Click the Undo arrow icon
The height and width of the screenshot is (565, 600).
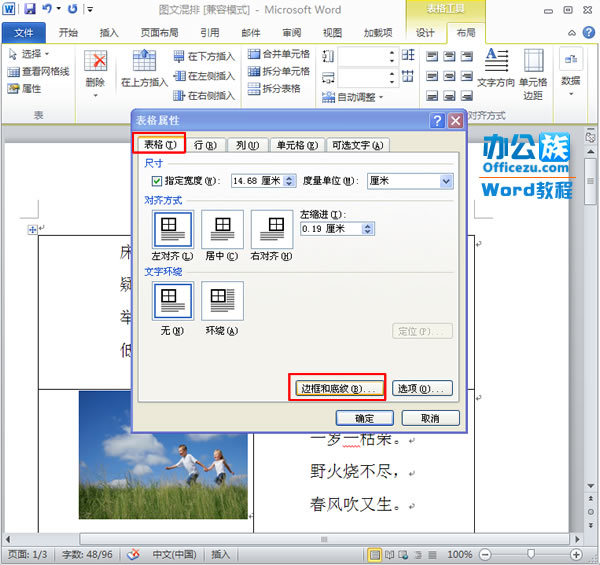(x=47, y=8)
